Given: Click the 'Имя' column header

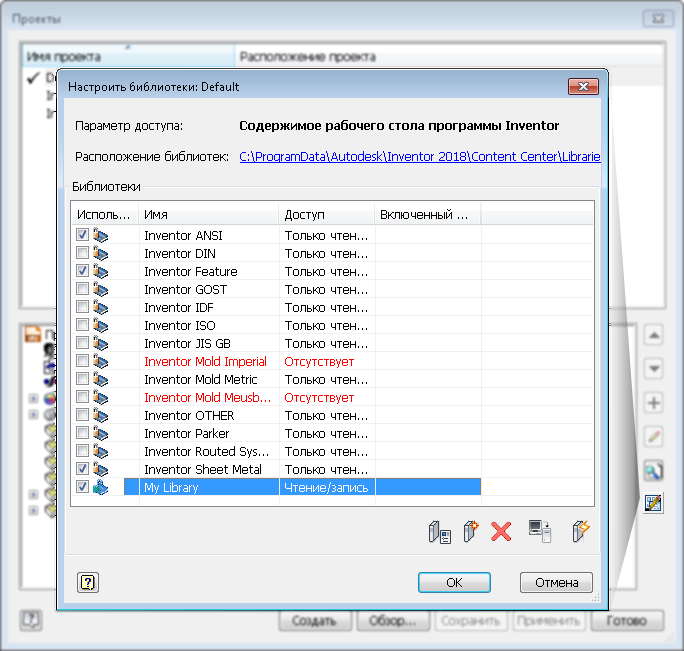Looking at the screenshot, I should tap(209, 214).
